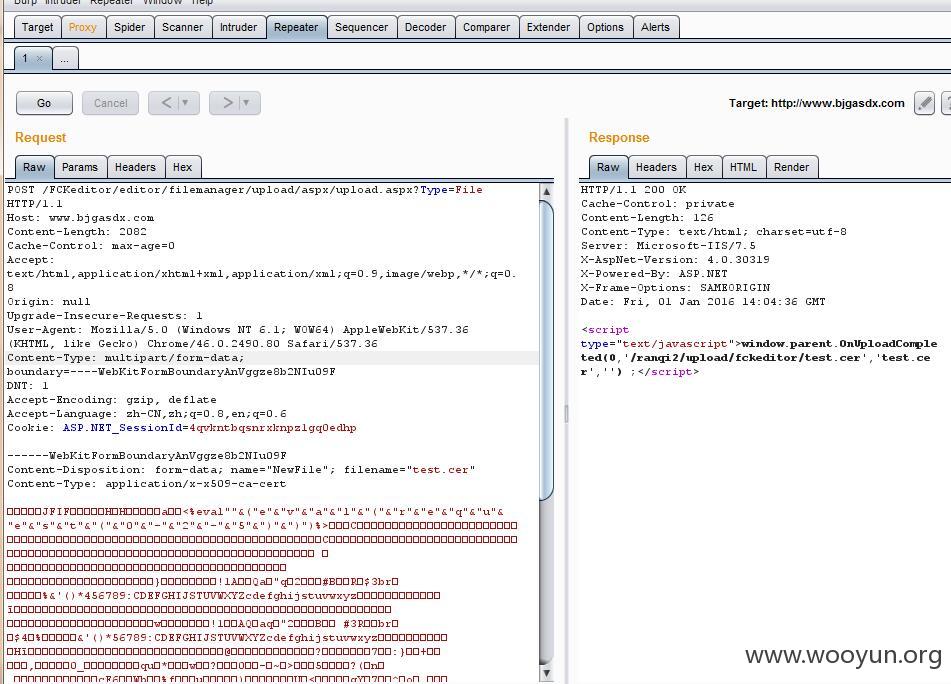Click the Target: http://www.bjgasdx.com label
The height and width of the screenshot is (684, 951).
pos(816,103)
